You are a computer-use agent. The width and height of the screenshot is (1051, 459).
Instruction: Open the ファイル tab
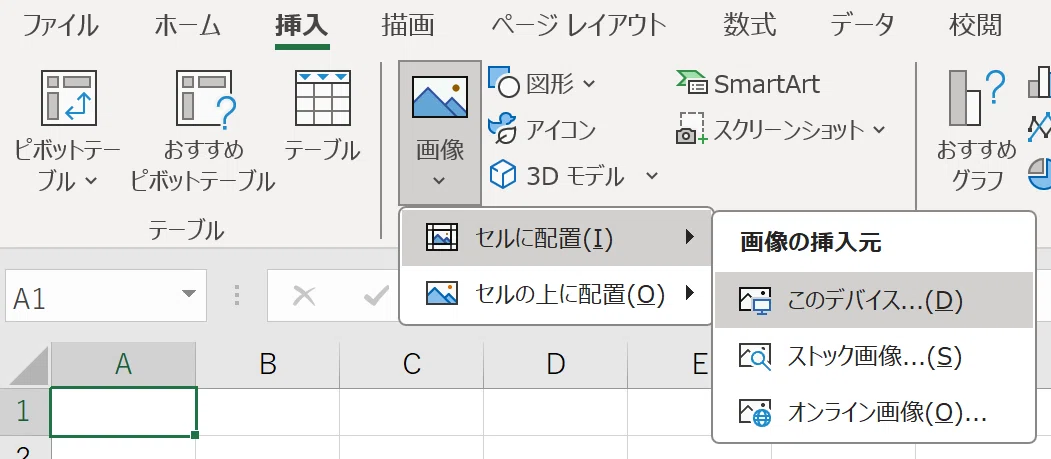coord(60,26)
